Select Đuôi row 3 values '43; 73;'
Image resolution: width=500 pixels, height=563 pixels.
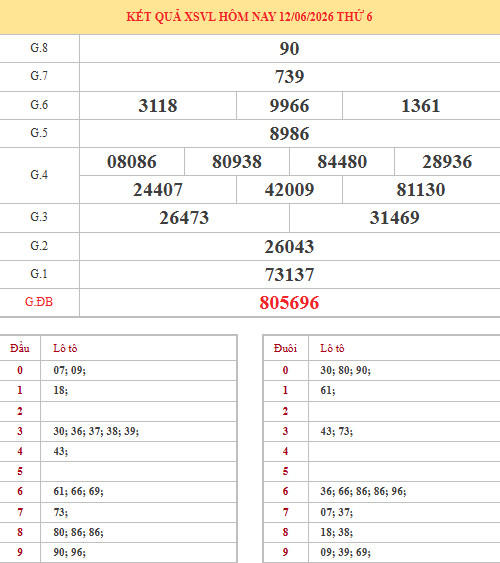[x=337, y=431]
